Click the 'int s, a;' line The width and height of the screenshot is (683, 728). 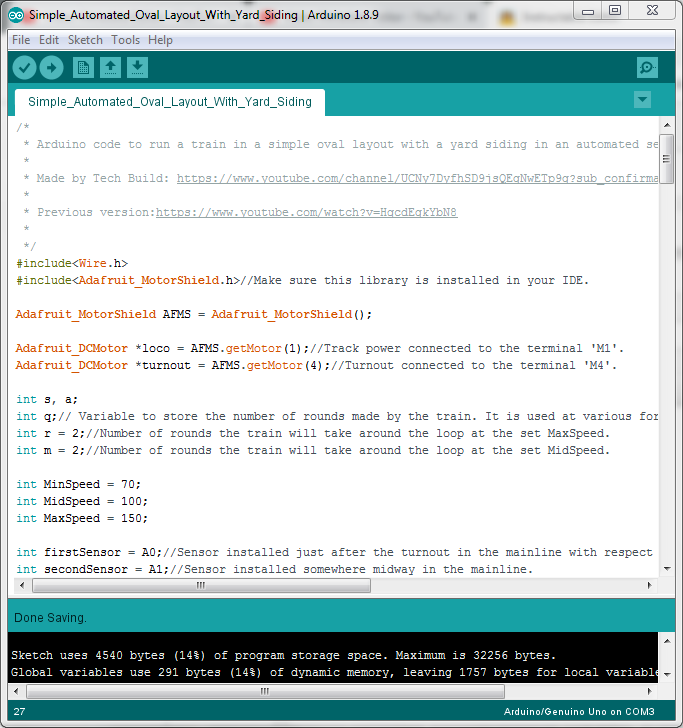click(x=47, y=399)
